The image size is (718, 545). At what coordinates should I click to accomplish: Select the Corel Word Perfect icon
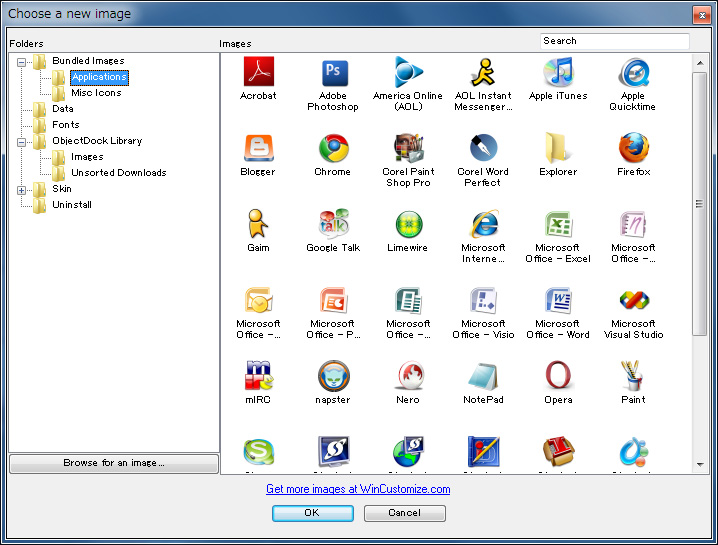pyautogui.click(x=484, y=147)
